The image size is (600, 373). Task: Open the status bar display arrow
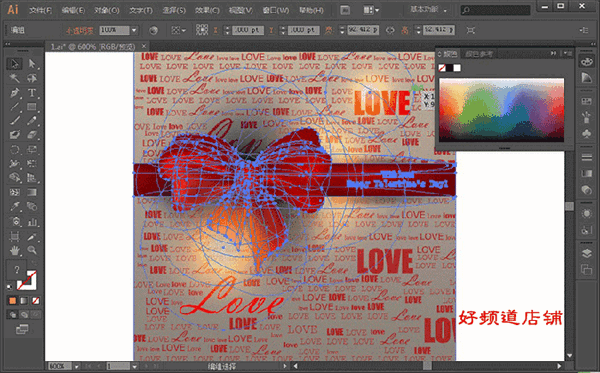tap(284, 366)
